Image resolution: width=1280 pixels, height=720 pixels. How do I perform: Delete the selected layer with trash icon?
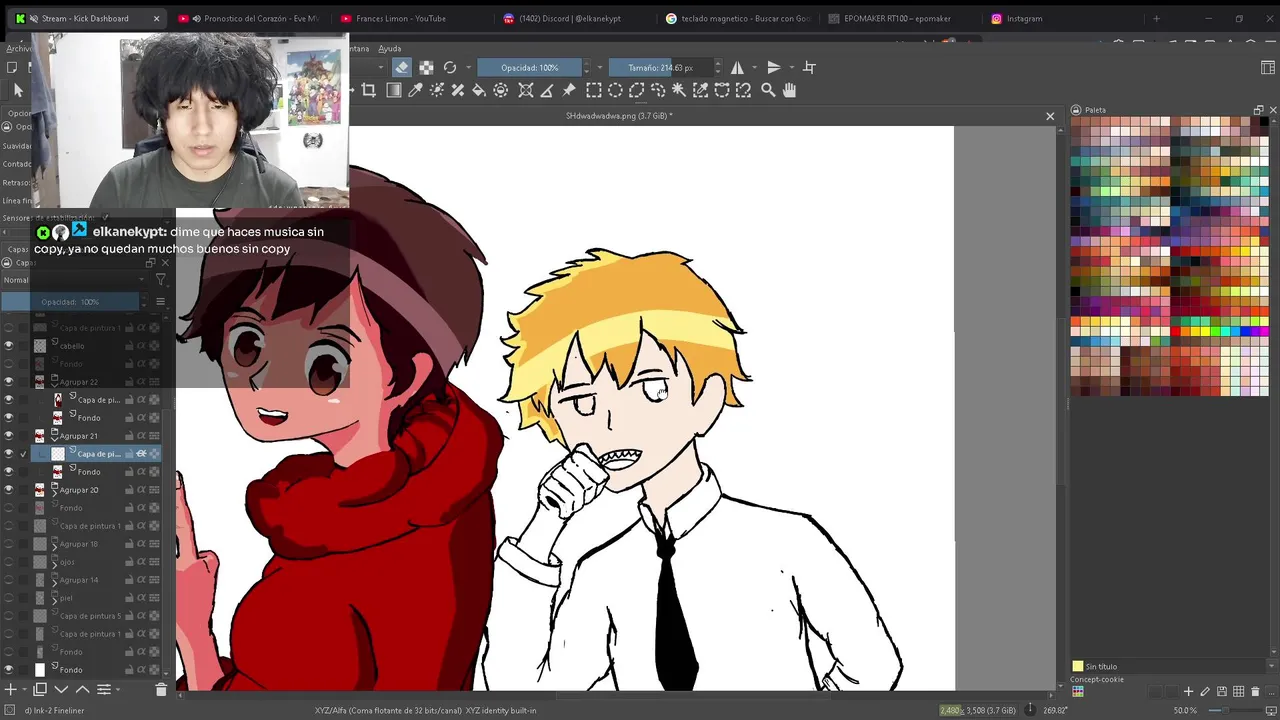point(161,689)
